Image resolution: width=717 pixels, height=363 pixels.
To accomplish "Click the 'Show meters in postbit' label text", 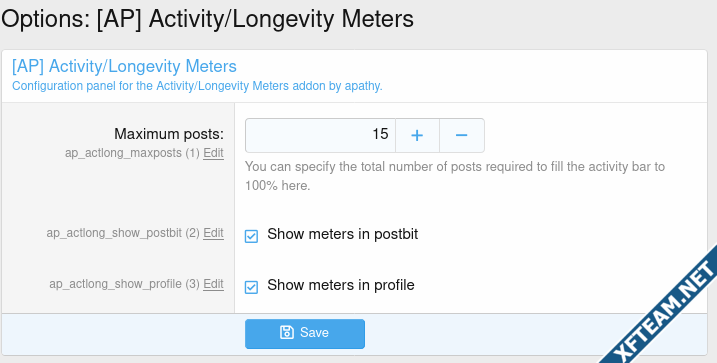I will coord(342,234).
